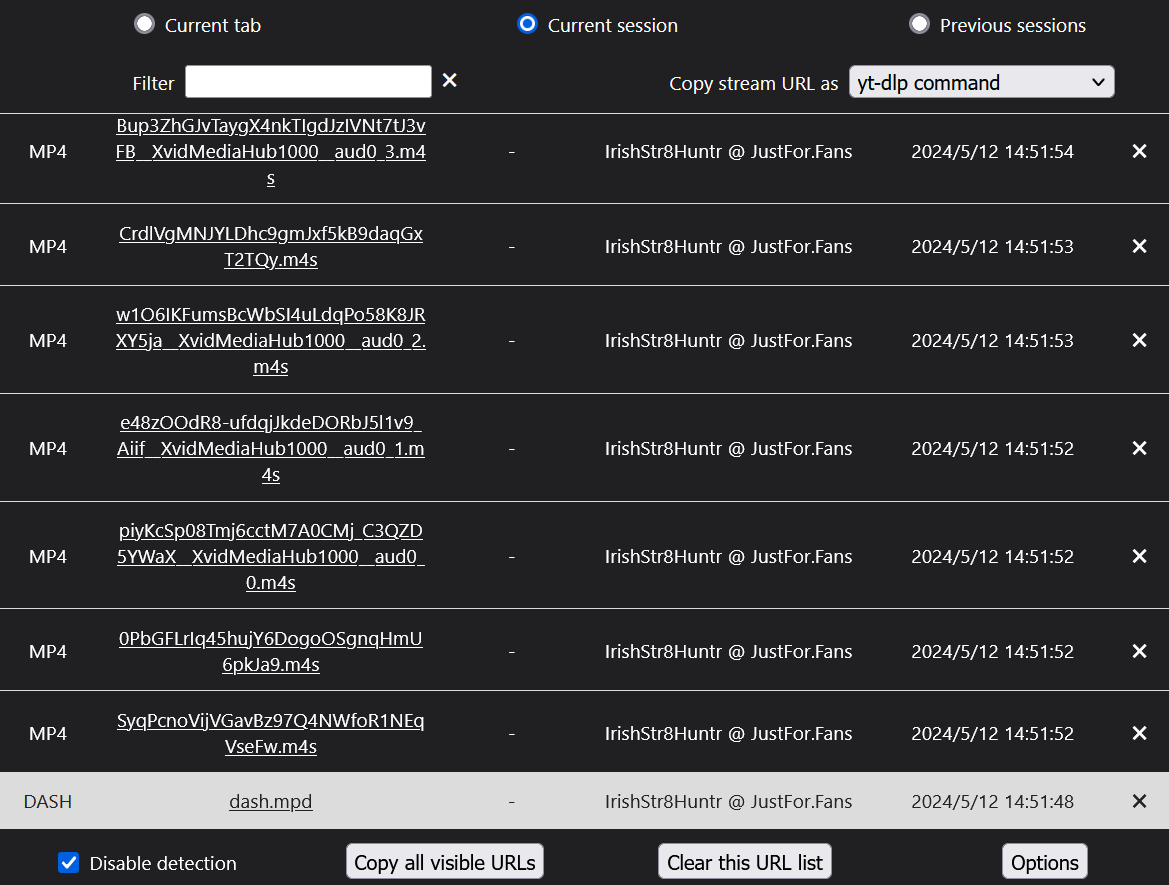Remove the CrdlVgMNJYLDhc9gmJxf5kB9daqGxT2TQy.m4s entry
The width and height of the screenshot is (1169, 885).
coord(1138,246)
